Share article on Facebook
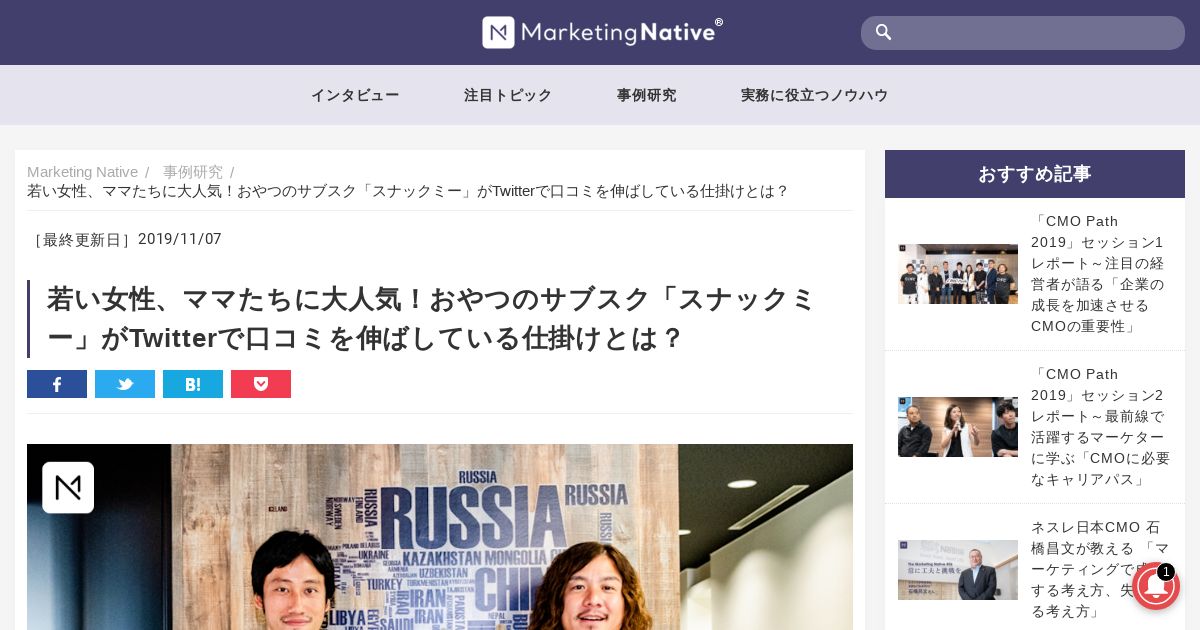 tap(57, 384)
